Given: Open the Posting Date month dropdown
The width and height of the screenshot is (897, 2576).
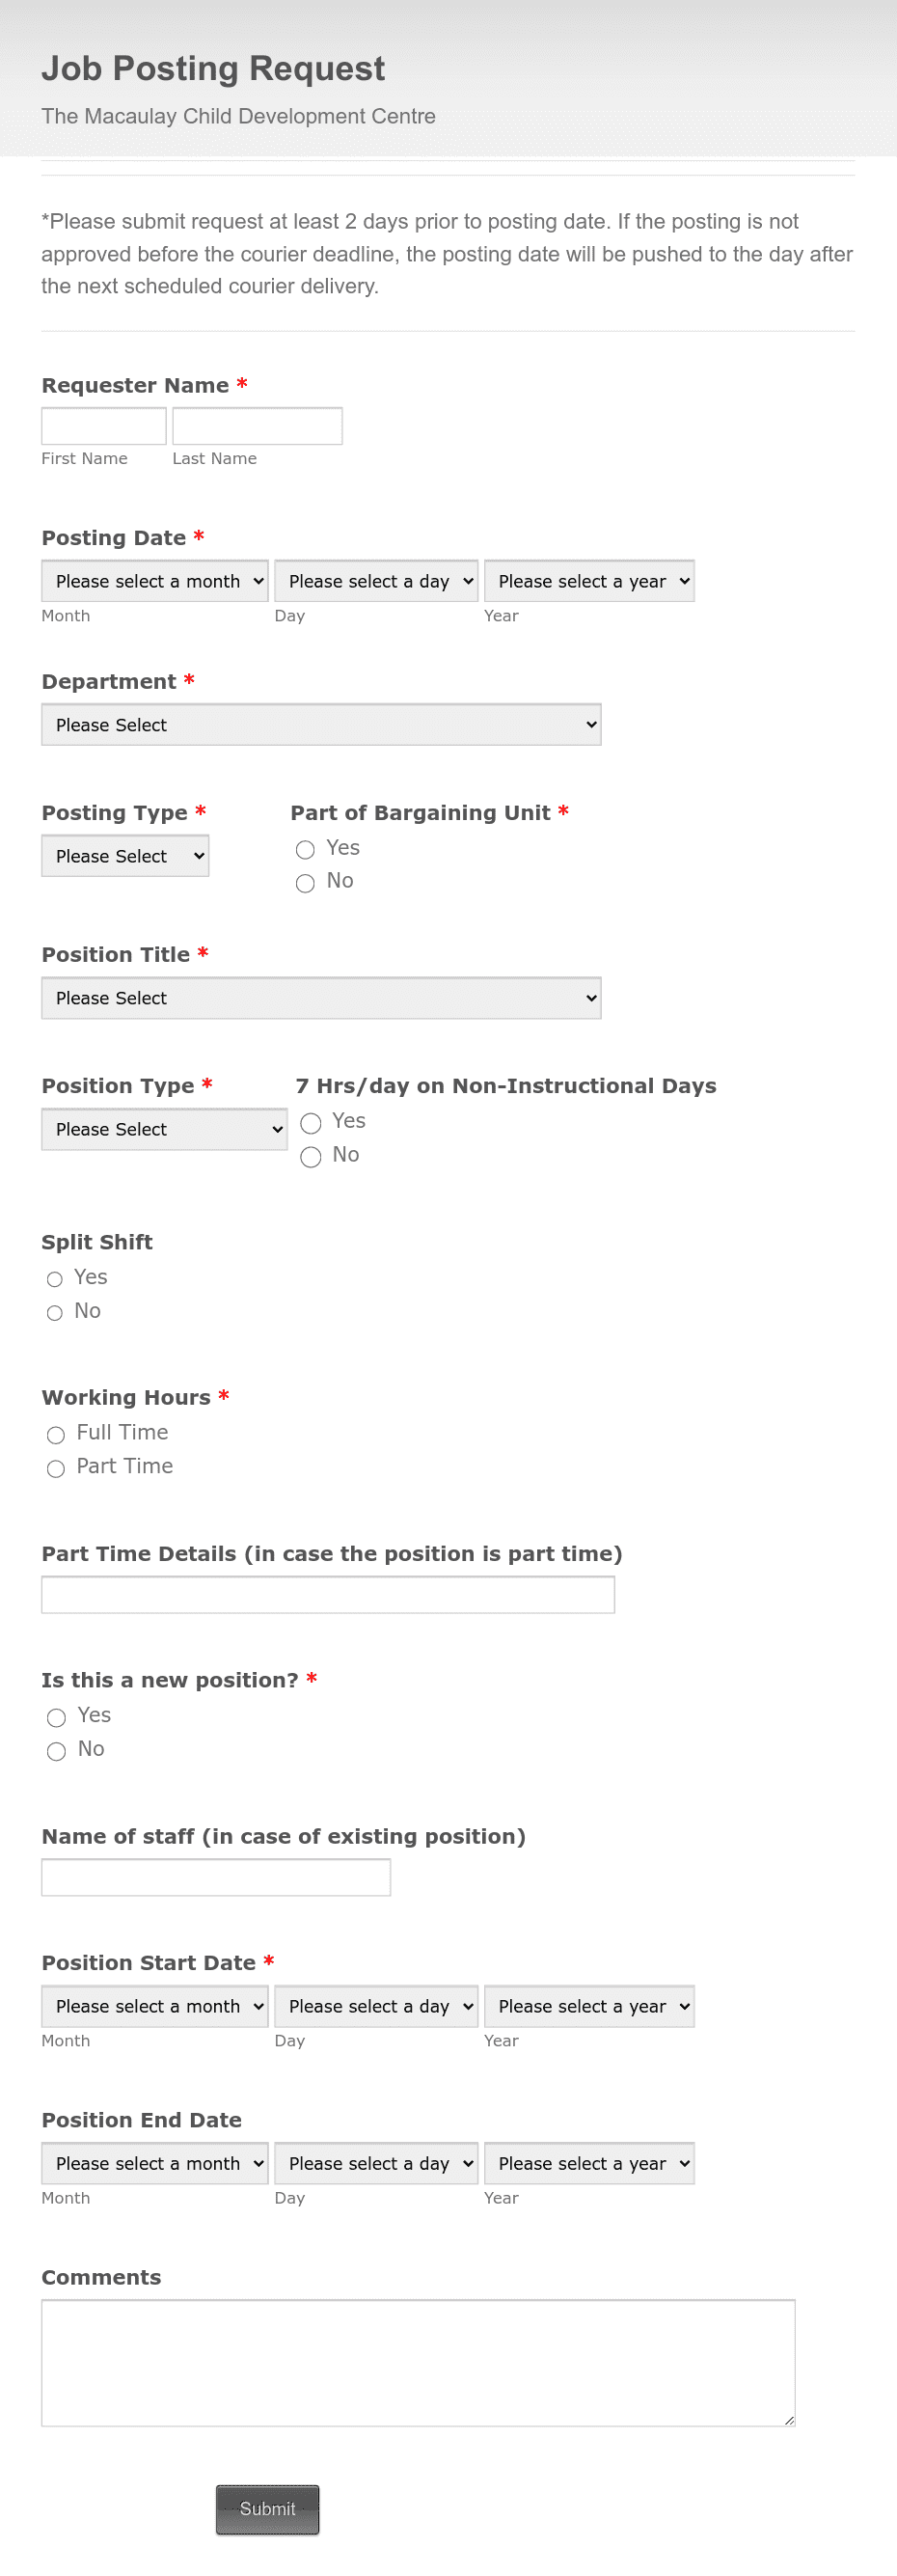Looking at the screenshot, I should coord(154,580).
